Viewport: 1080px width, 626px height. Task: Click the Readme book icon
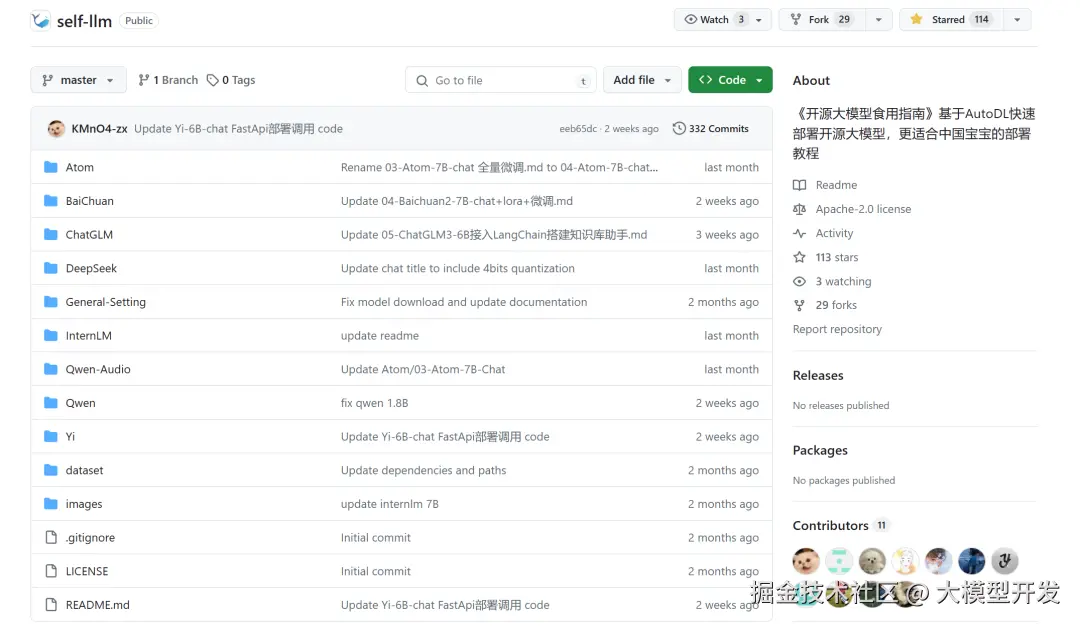pyautogui.click(x=799, y=185)
